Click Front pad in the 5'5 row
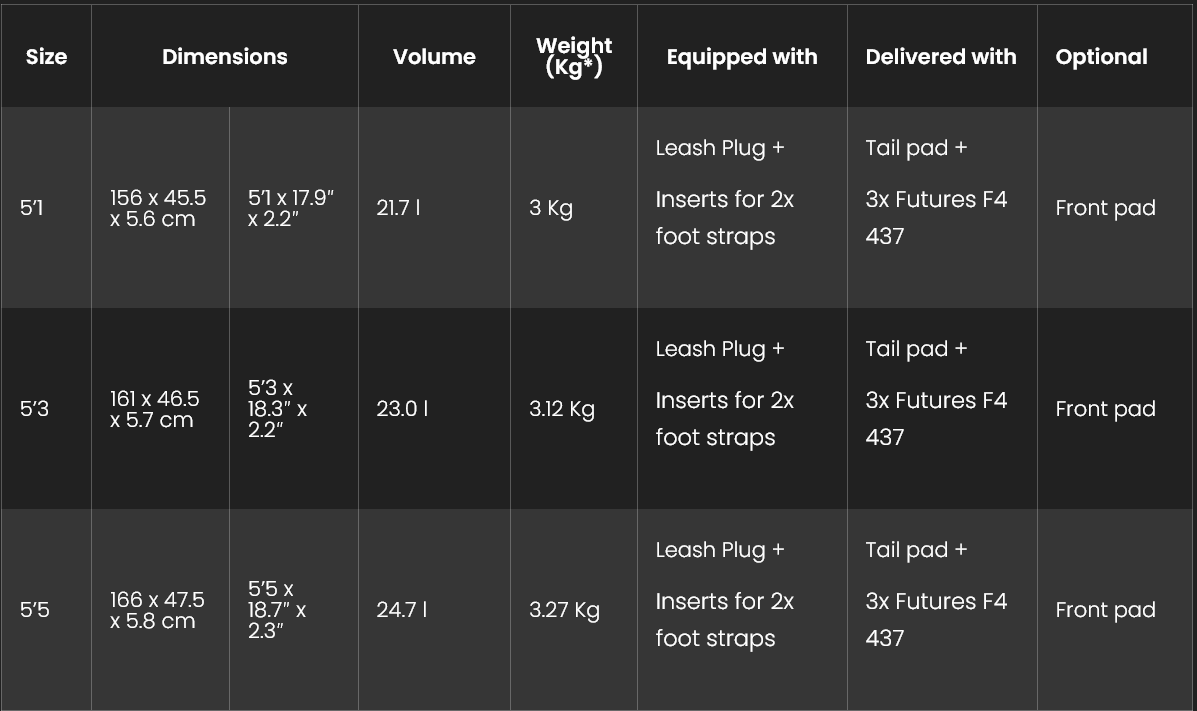Screen dimensions: 1197x711 [1105, 609]
